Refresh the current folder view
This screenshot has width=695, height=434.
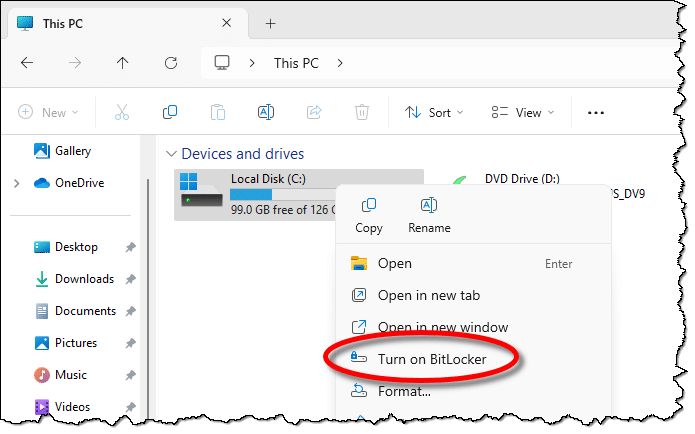coord(171,62)
